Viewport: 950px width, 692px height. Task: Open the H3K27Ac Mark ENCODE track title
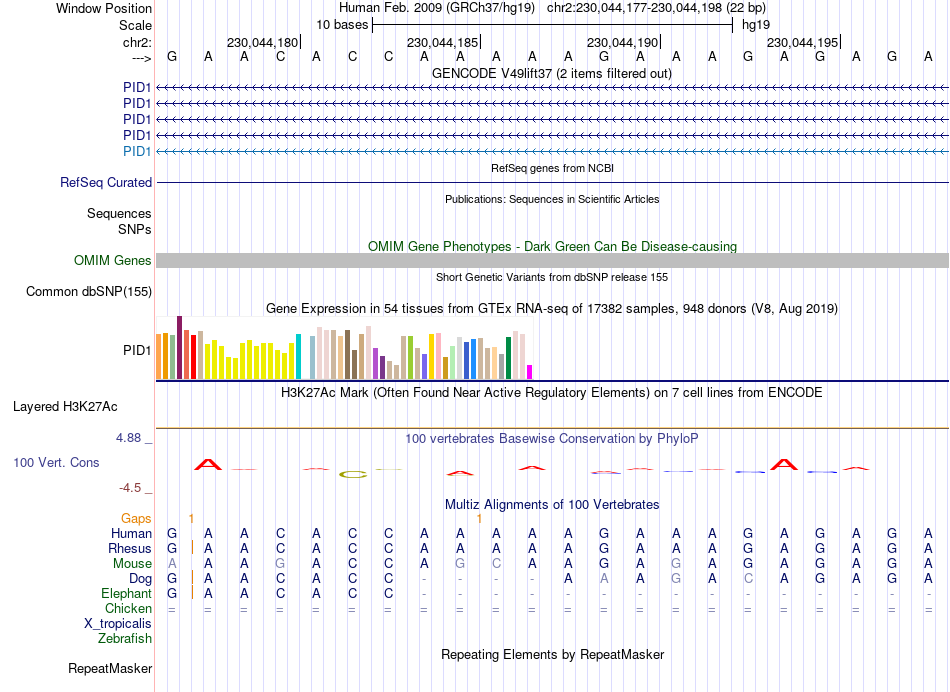(552, 393)
